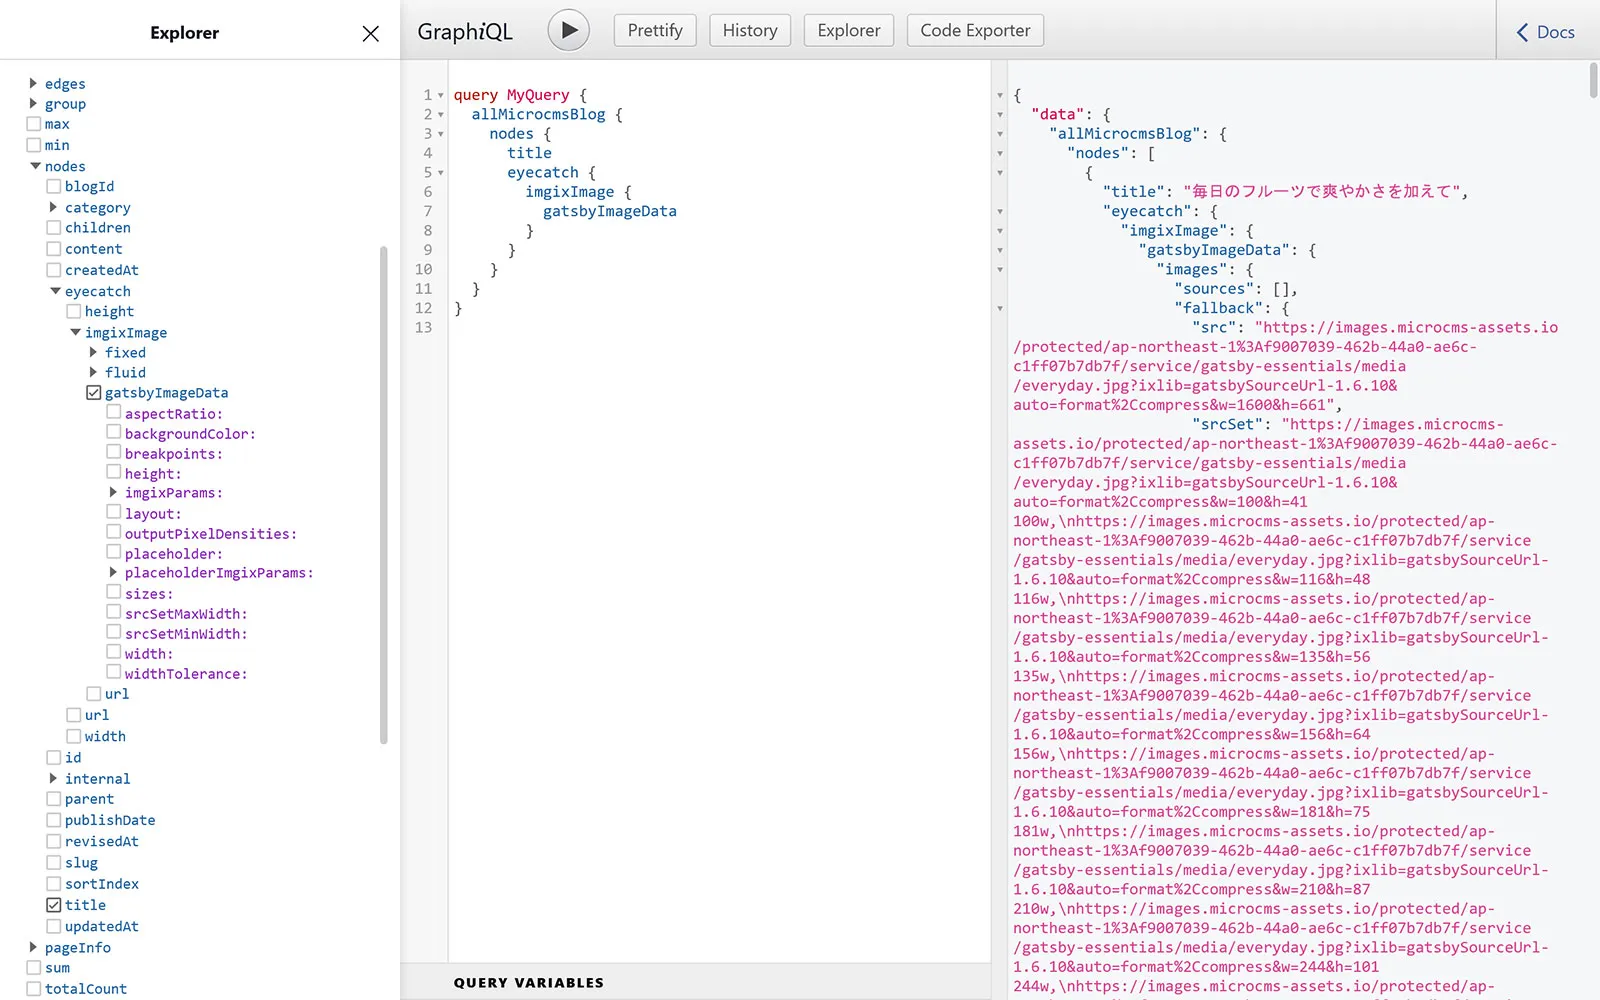
Task: Tick the publishDate checkbox
Action: (54, 820)
